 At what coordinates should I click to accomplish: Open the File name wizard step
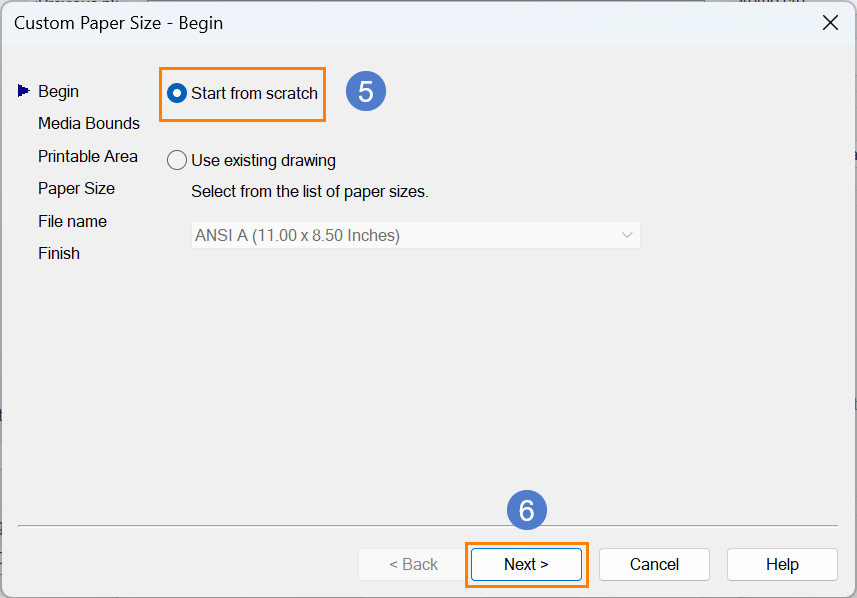click(x=72, y=221)
